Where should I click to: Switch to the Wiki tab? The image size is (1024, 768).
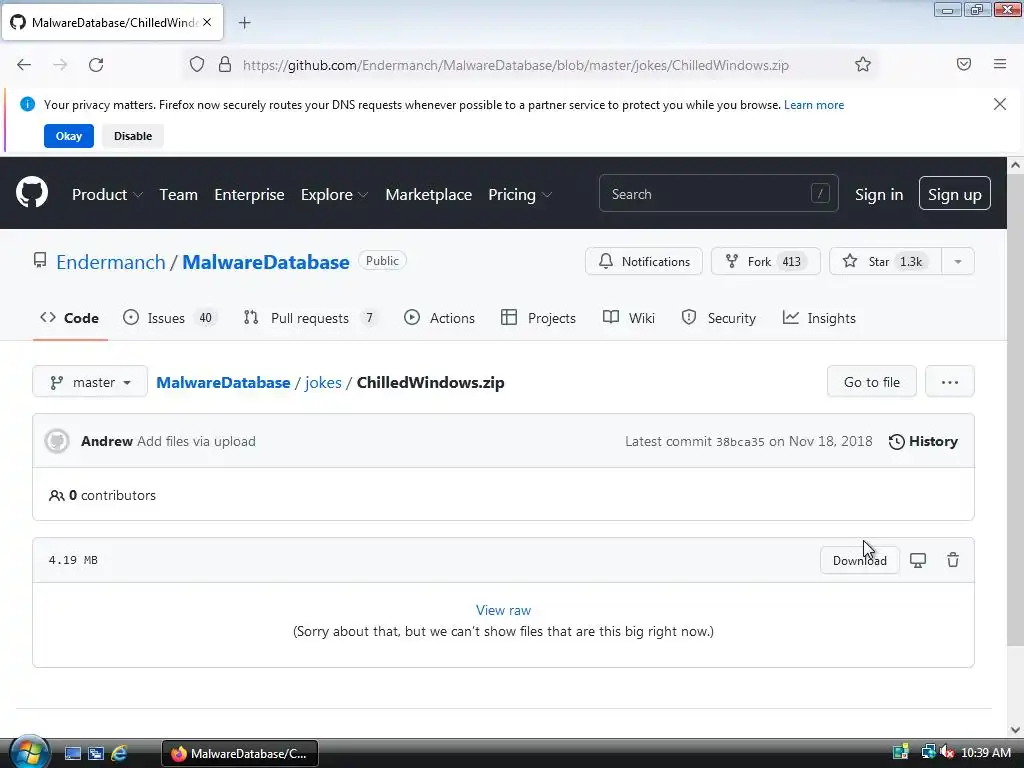(x=629, y=318)
